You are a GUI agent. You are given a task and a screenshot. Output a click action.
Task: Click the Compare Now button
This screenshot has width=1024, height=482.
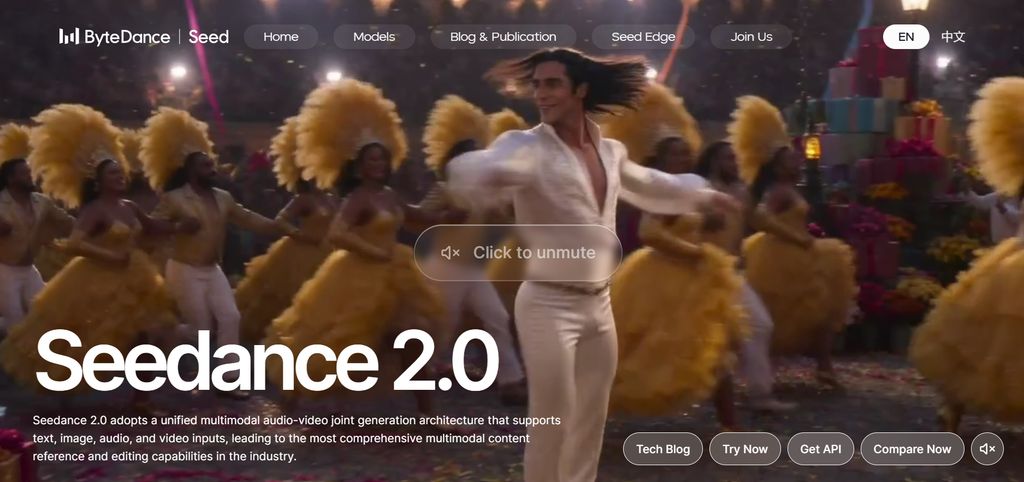click(x=912, y=449)
